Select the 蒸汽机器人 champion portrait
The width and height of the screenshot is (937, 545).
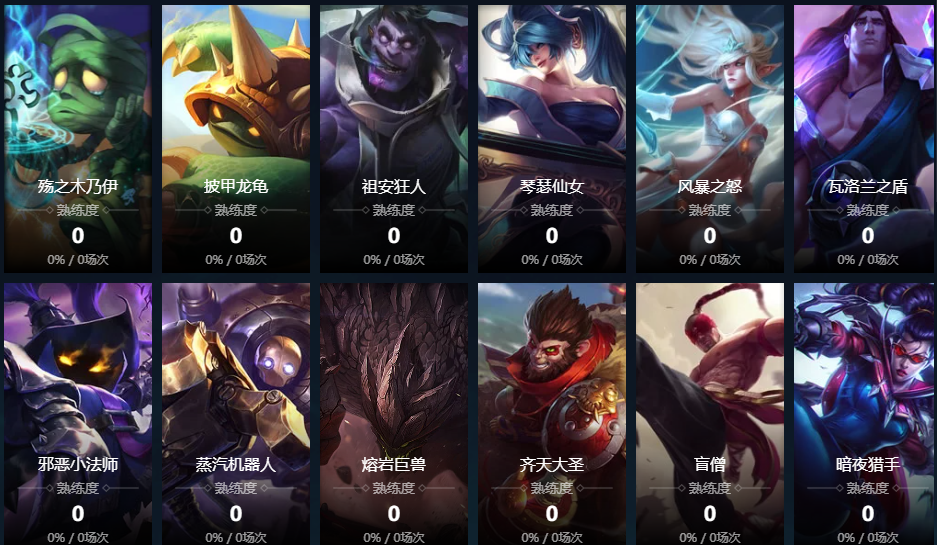(235, 414)
